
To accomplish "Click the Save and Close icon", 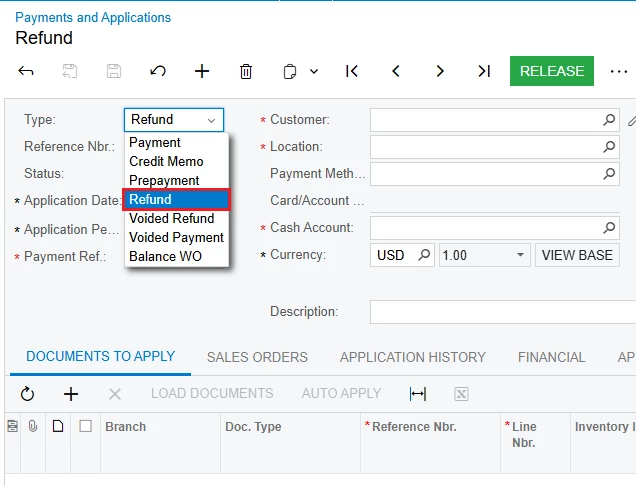I will coord(70,71).
